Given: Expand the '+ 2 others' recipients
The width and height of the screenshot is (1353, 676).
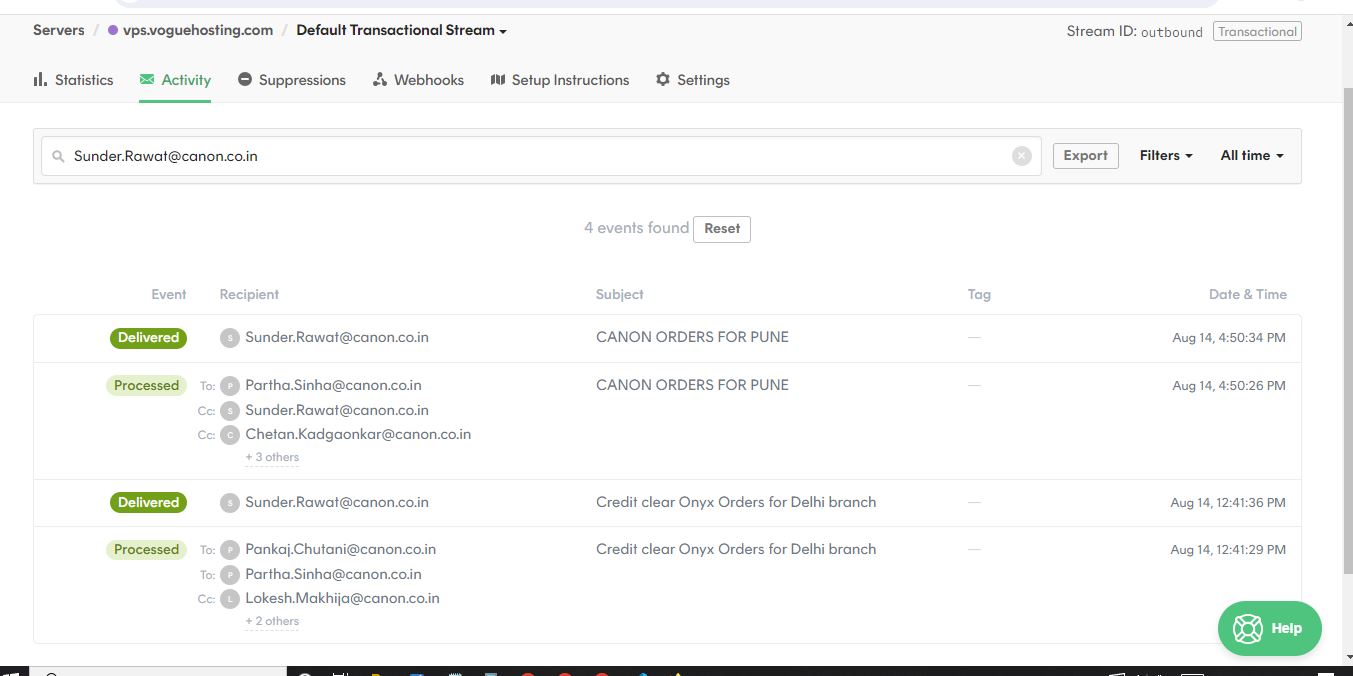Looking at the screenshot, I should [x=272, y=621].
